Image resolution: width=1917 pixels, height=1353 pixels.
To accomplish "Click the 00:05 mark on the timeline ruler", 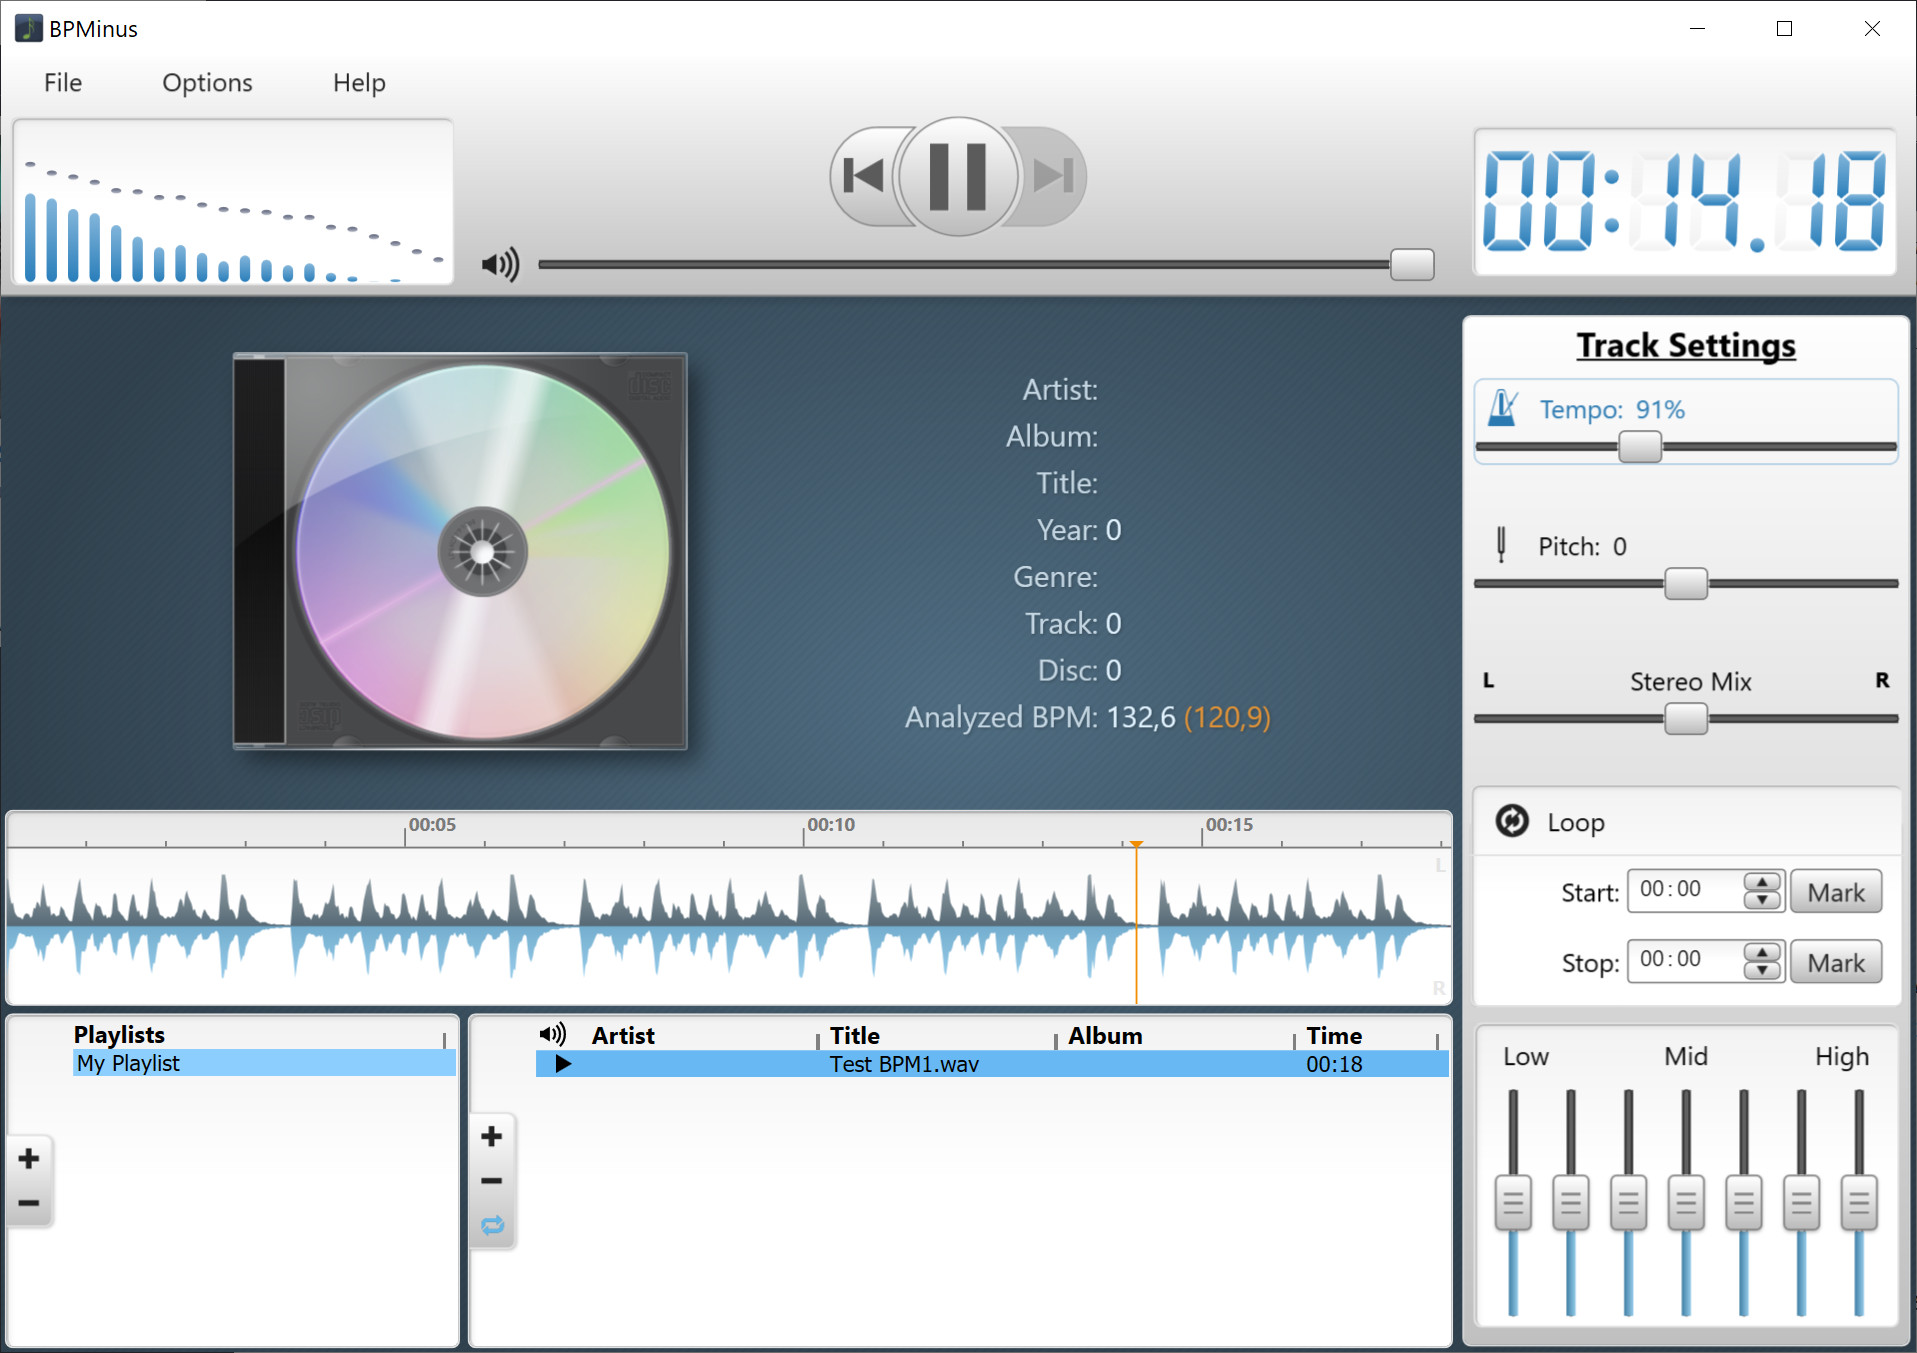I will click(x=432, y=825).
